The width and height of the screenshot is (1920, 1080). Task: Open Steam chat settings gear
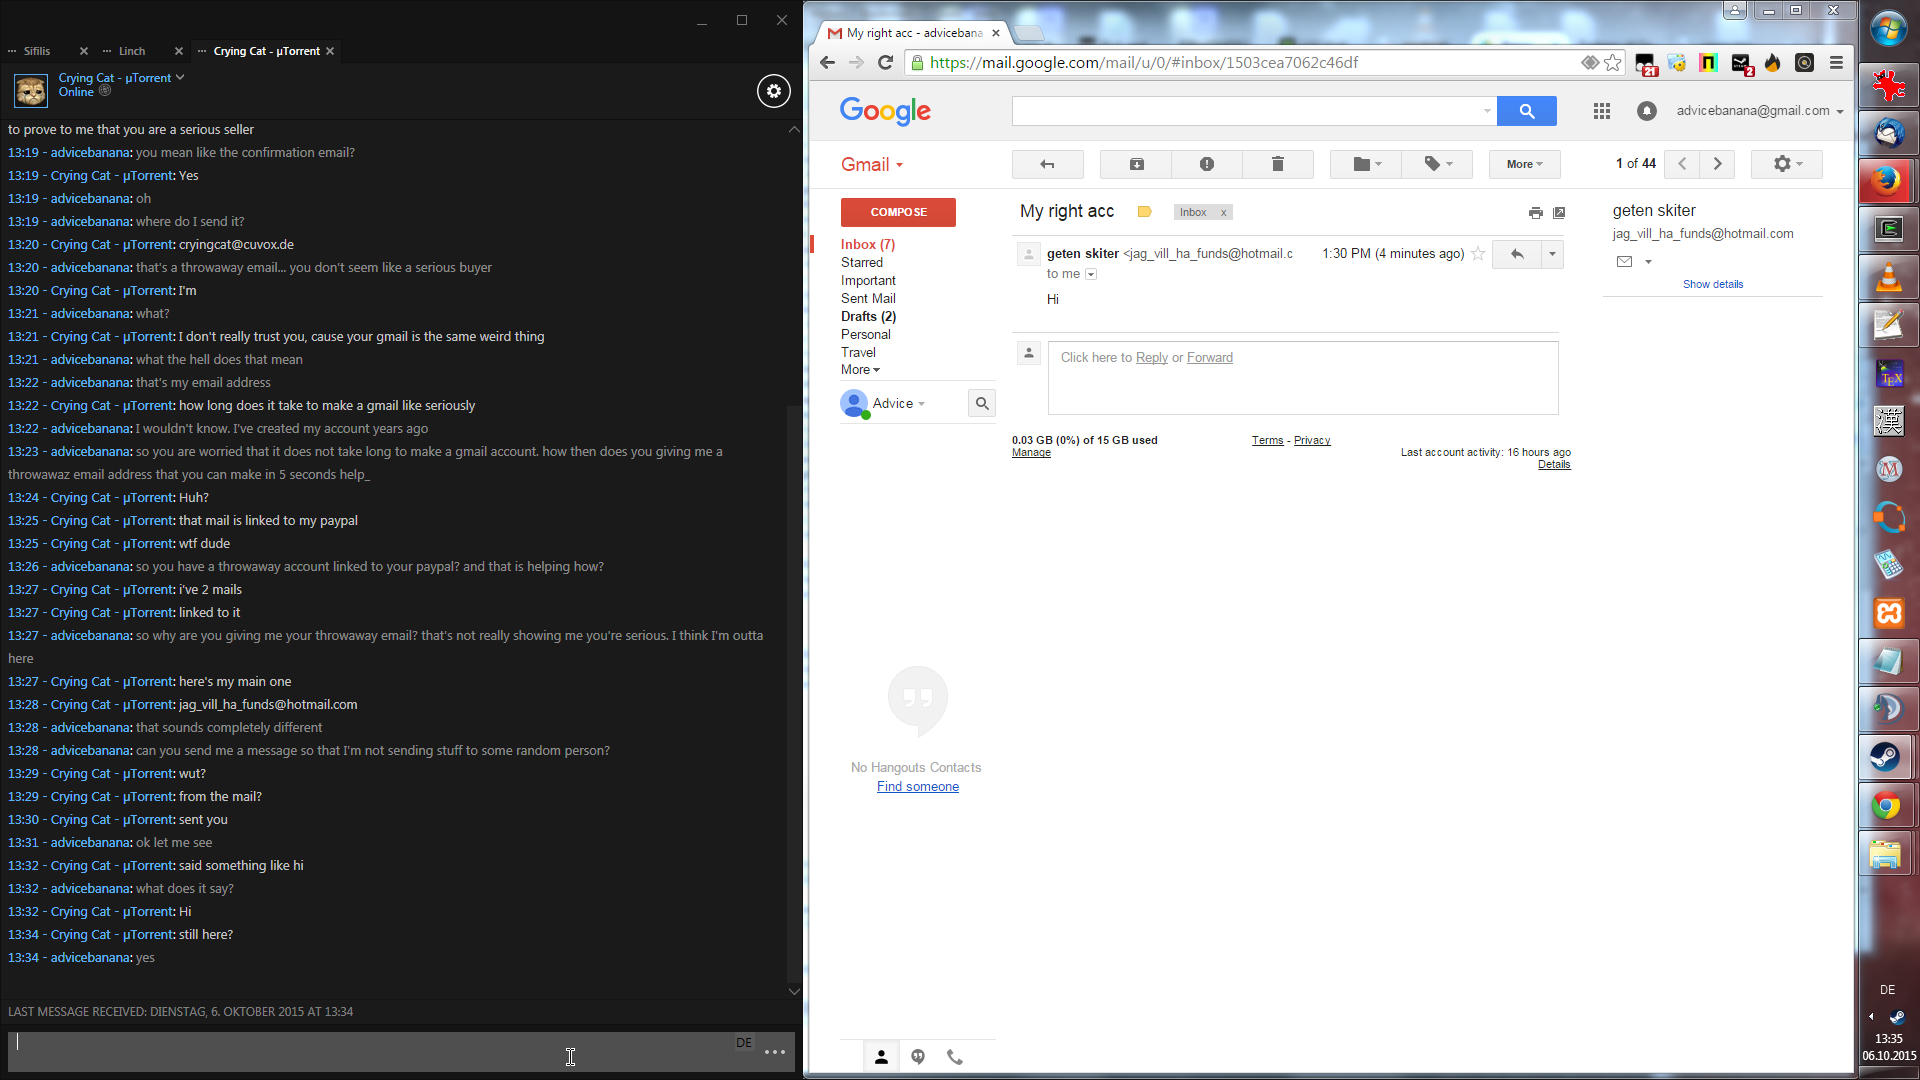pyautogui.click(x=773, y=91)
